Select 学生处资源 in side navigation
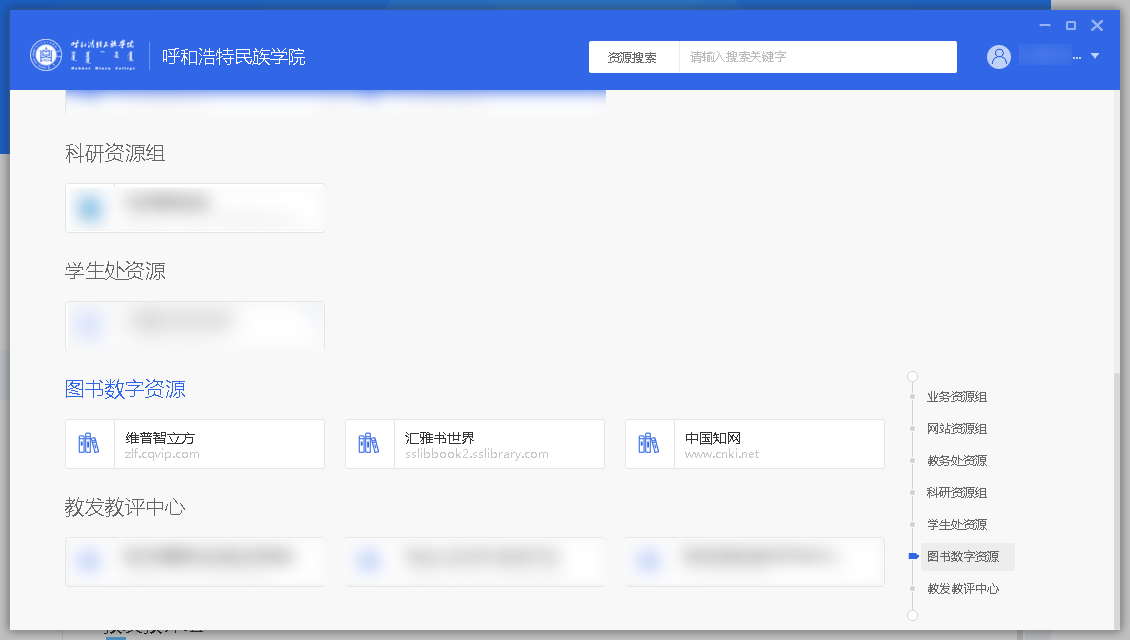The image size is (1130, 640). 957,525
